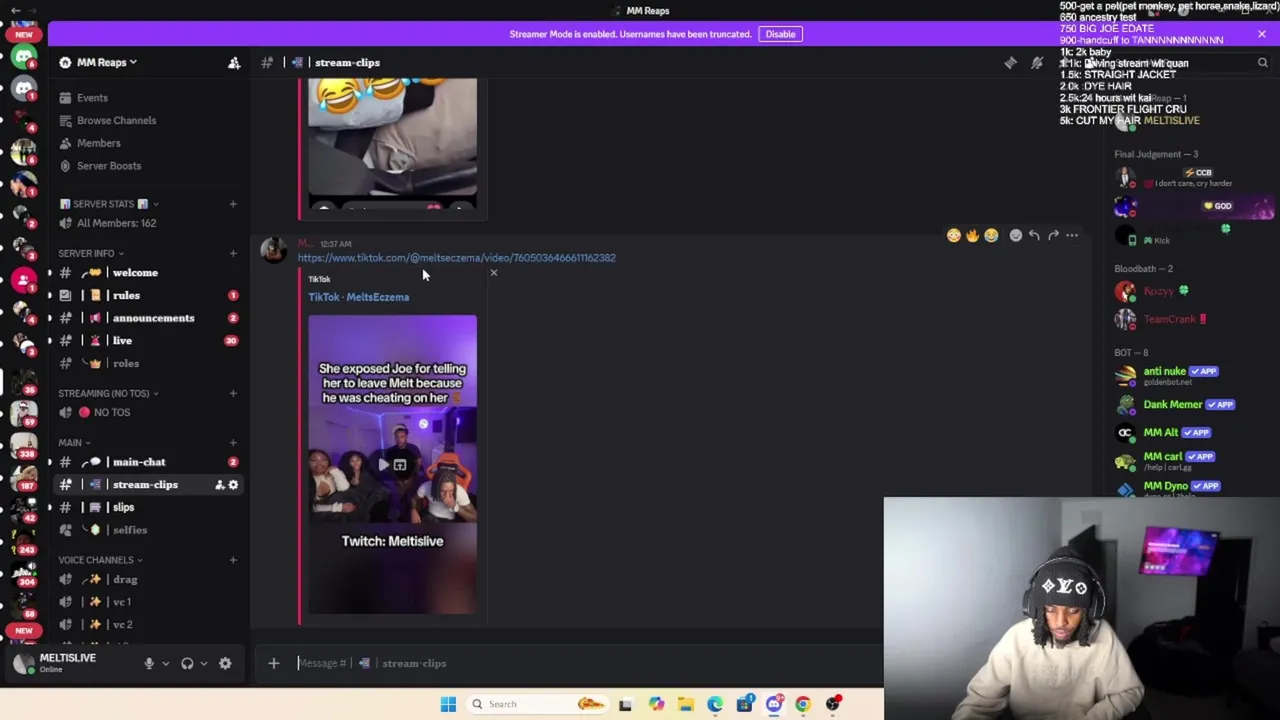This screenshot has width=1280, height=720.
Task: Collapse the STREAMING (NO TOS) category
Action: [108, 393]
